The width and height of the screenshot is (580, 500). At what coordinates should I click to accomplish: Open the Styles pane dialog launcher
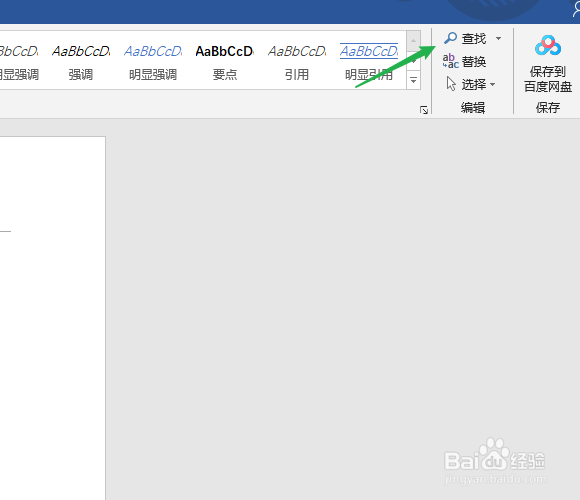pos(424,110)
